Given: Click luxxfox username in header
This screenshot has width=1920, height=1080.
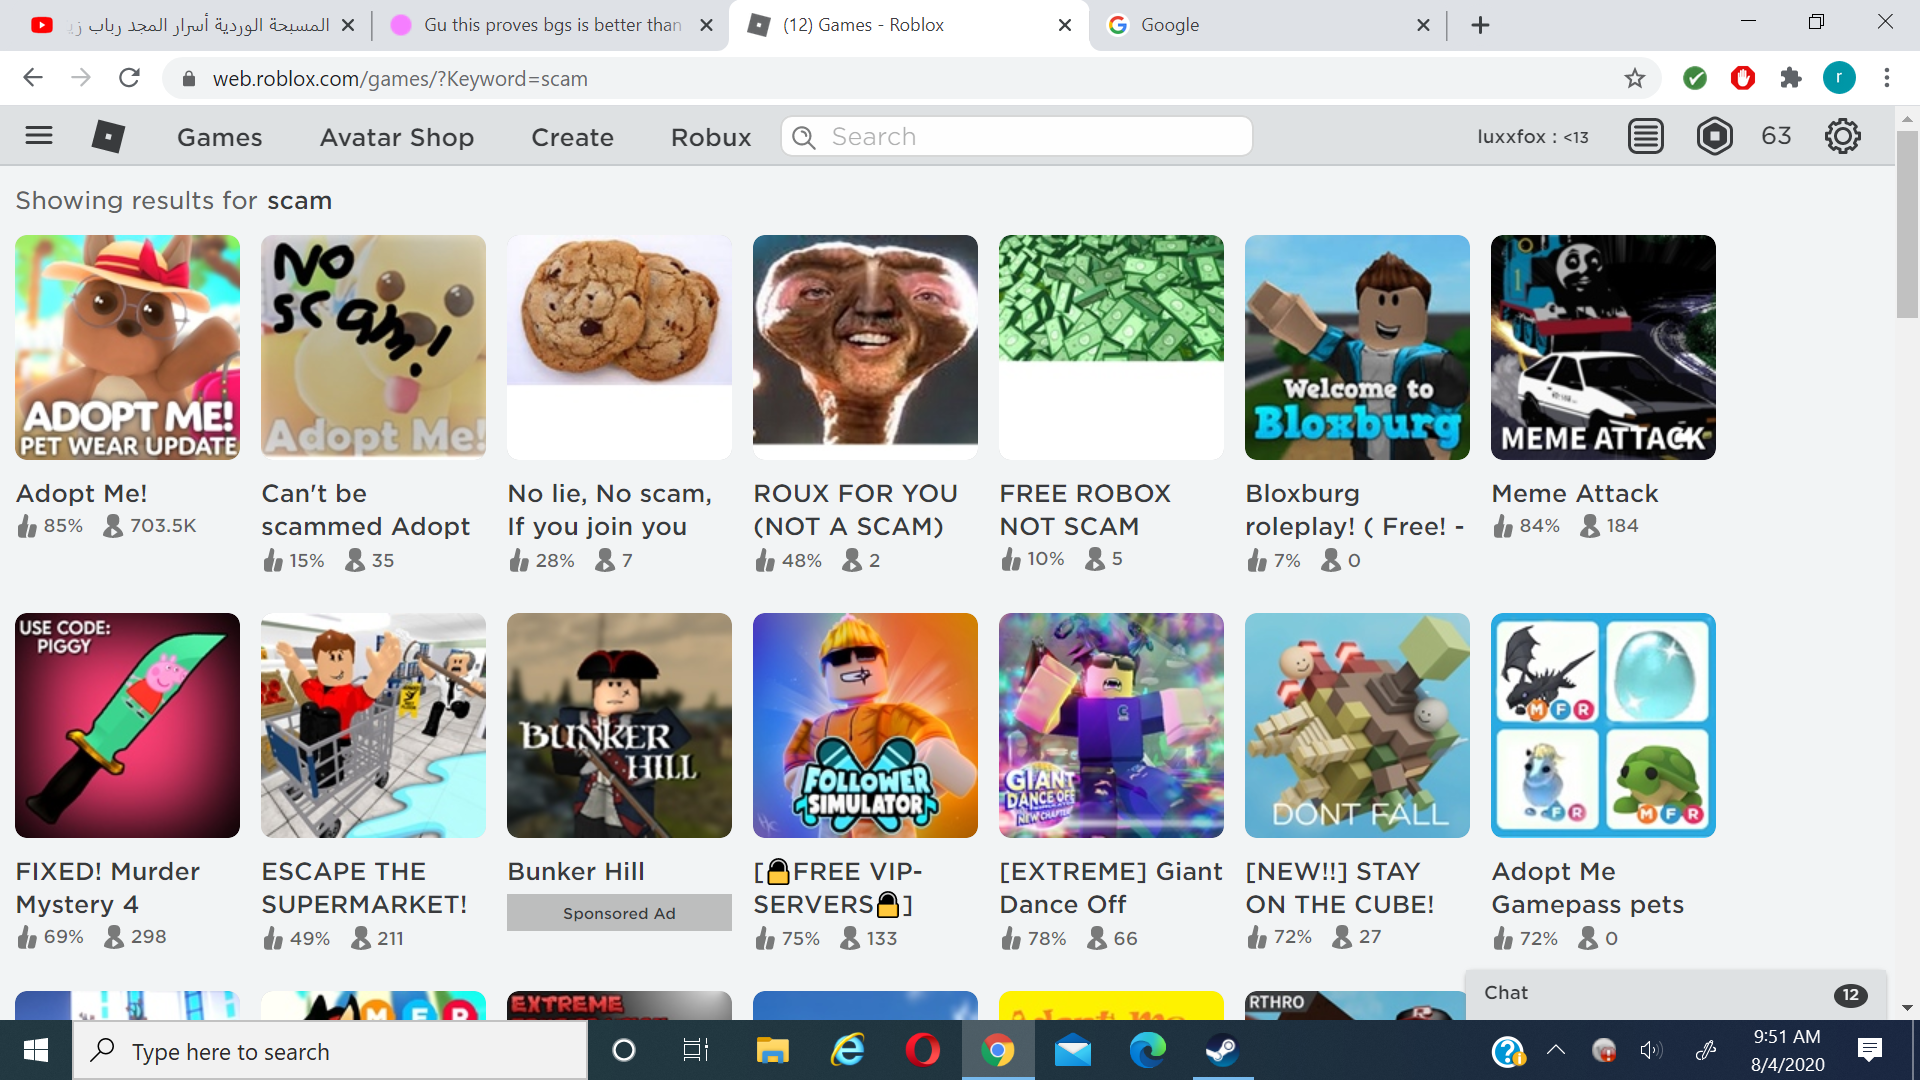Looking at the screenshot, I should tap(1533, 137).
